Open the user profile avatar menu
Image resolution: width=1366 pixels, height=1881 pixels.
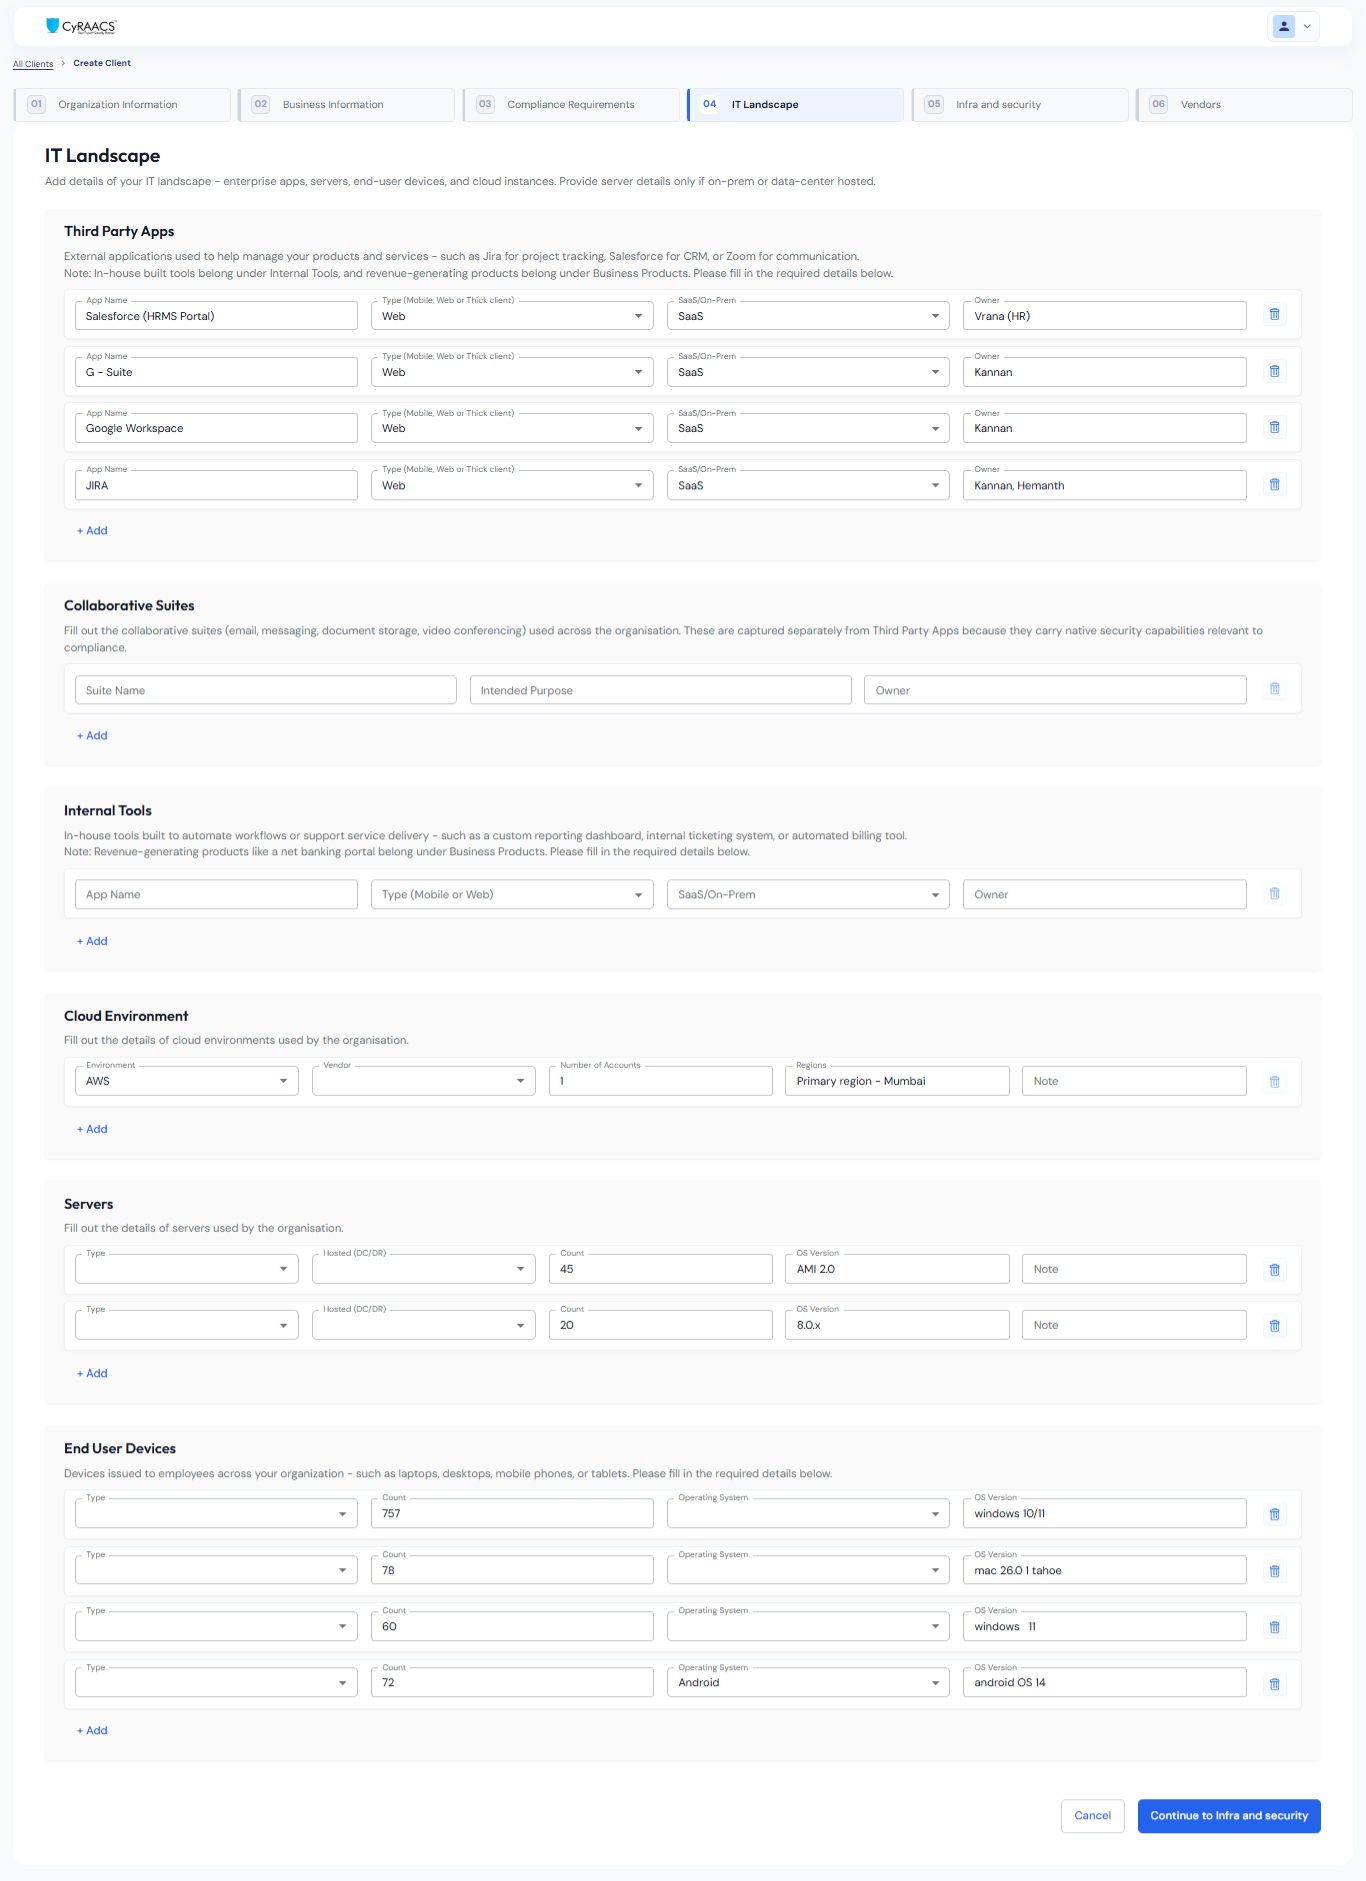1293,26
